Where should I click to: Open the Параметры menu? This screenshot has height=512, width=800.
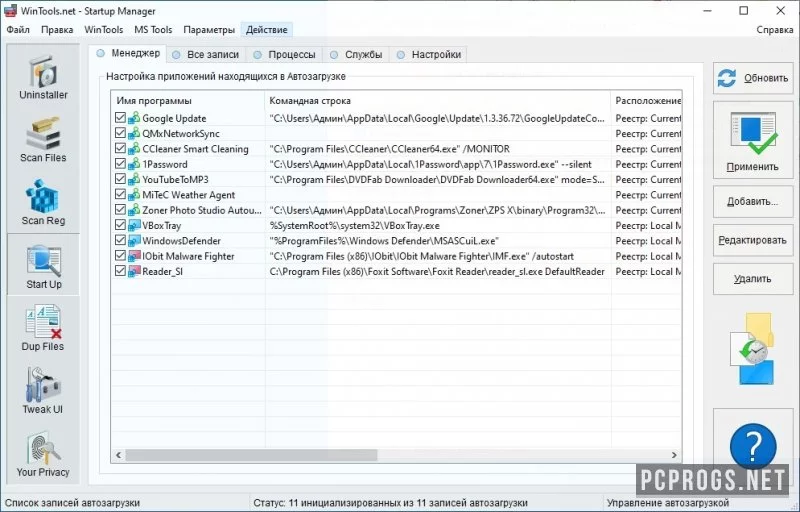[x=209, y=30]
